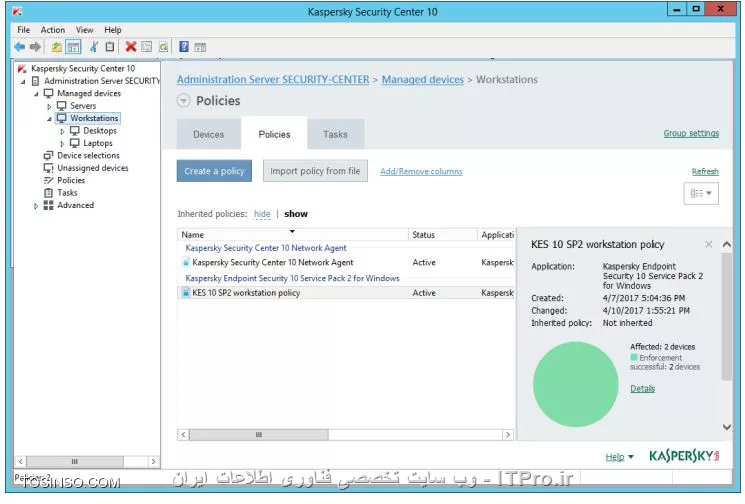The image size is (745, 504).
Task: Click the red X Delete icon
Action: (131, 47)
